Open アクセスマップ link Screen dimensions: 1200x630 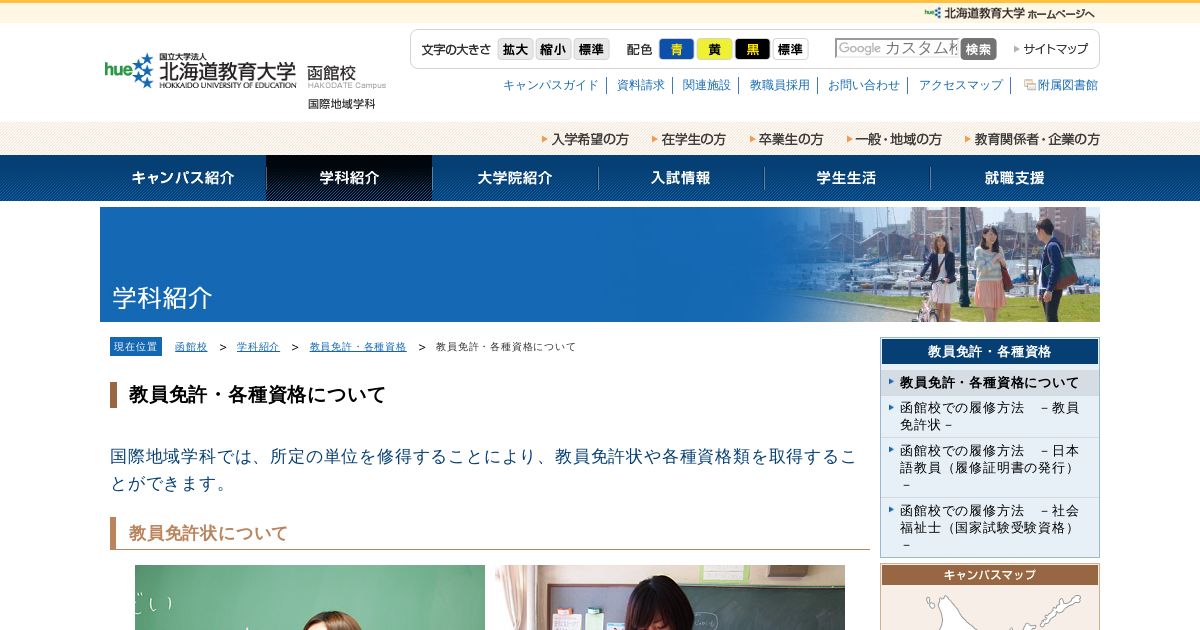(961, 85)
